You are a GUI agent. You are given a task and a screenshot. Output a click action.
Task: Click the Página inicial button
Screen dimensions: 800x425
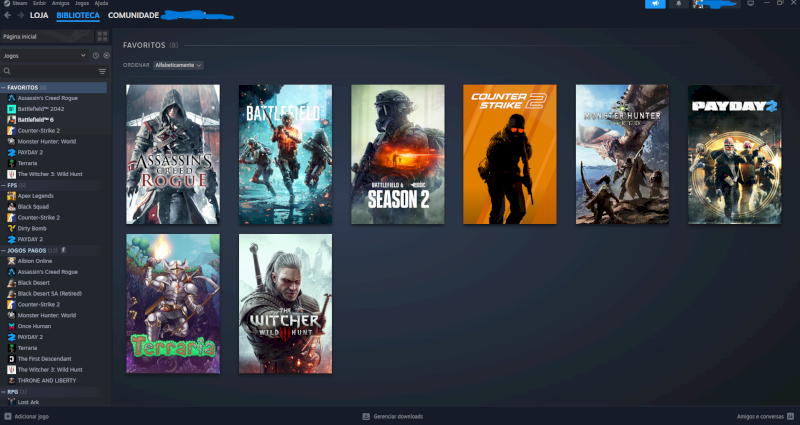pos(47,36)
